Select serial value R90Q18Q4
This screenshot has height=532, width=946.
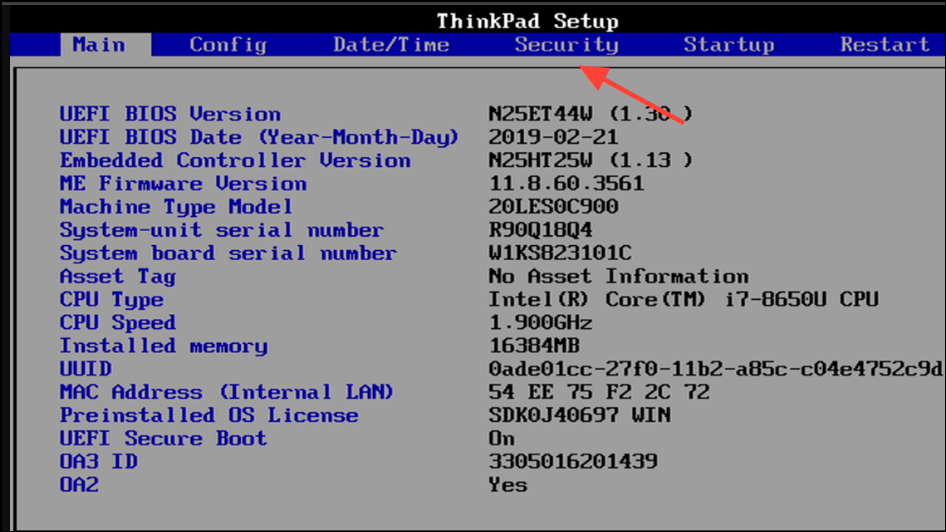point(541,230)
